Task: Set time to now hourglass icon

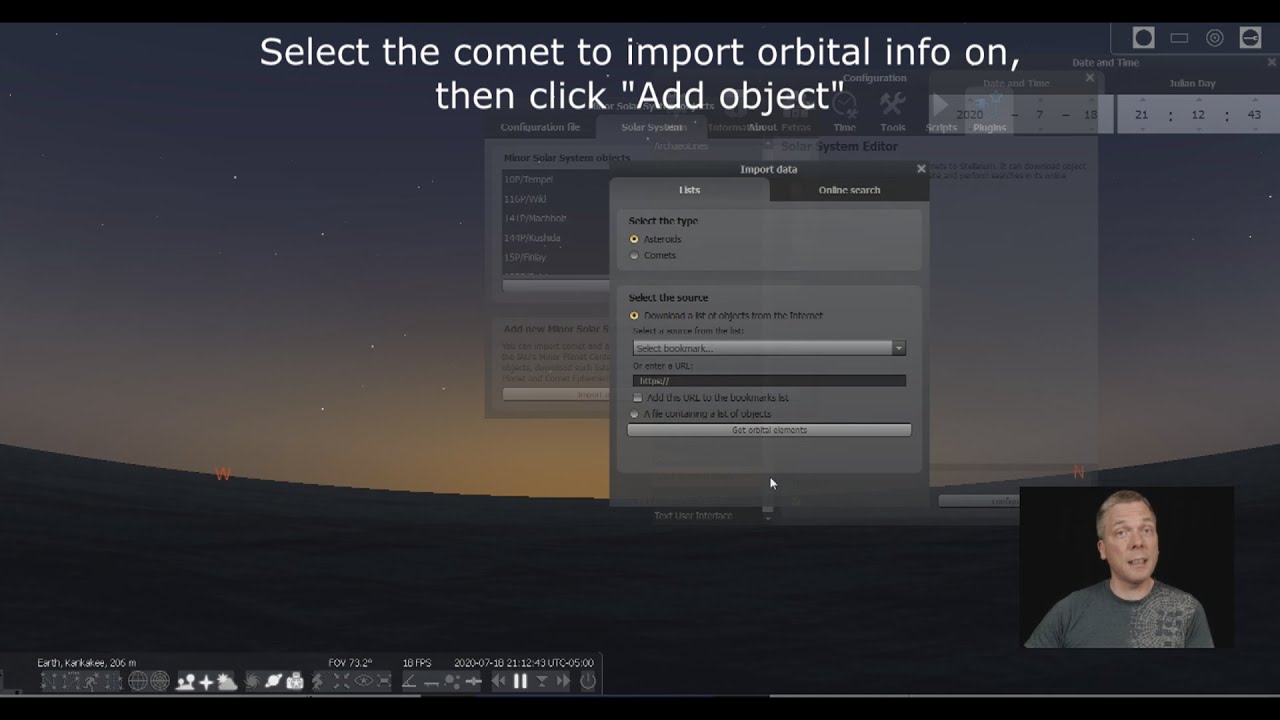Action: click(x=541, y=681)
